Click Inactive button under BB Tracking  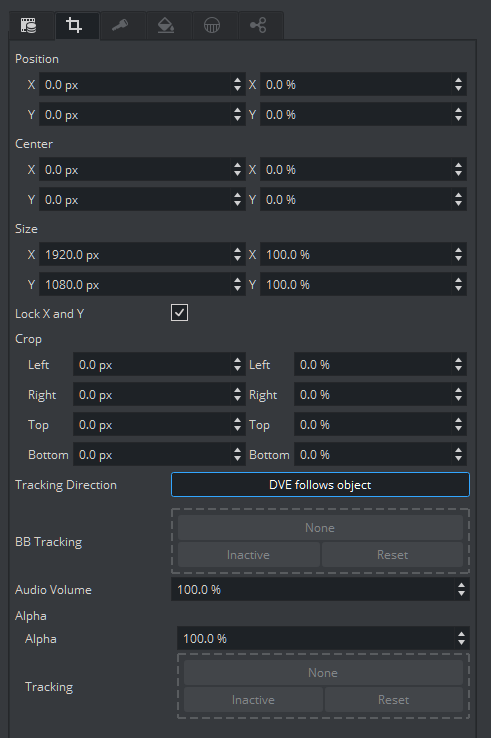click(249, 555)
